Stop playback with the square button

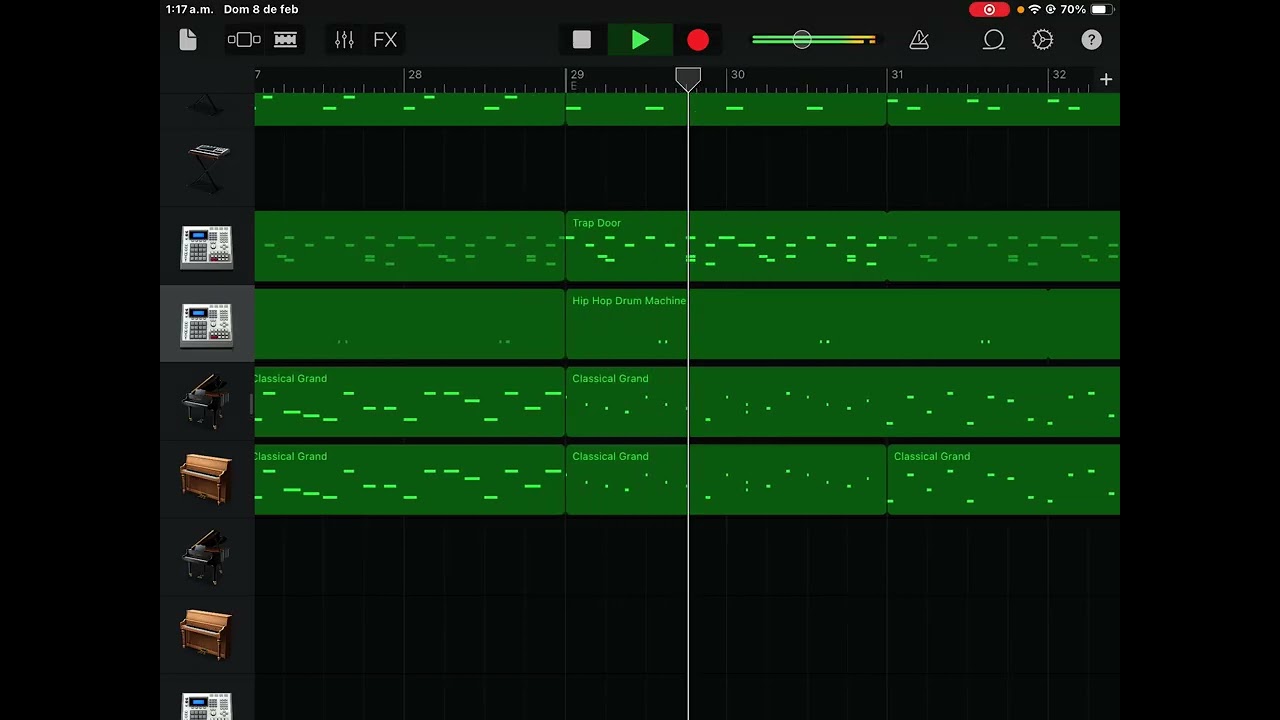click(582, 40)
